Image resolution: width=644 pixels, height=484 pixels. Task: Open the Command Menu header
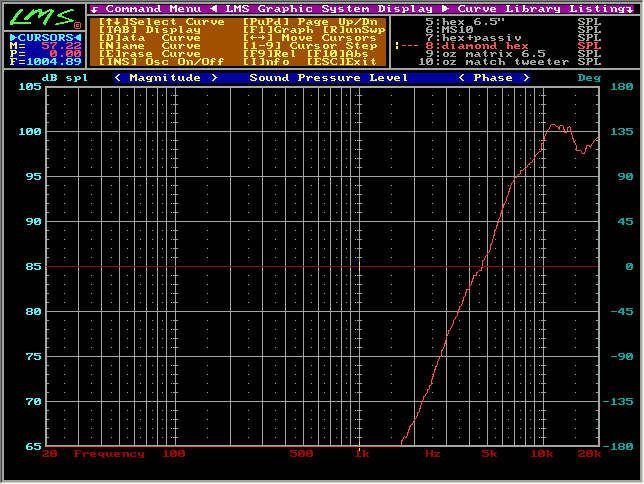(154, 9)
